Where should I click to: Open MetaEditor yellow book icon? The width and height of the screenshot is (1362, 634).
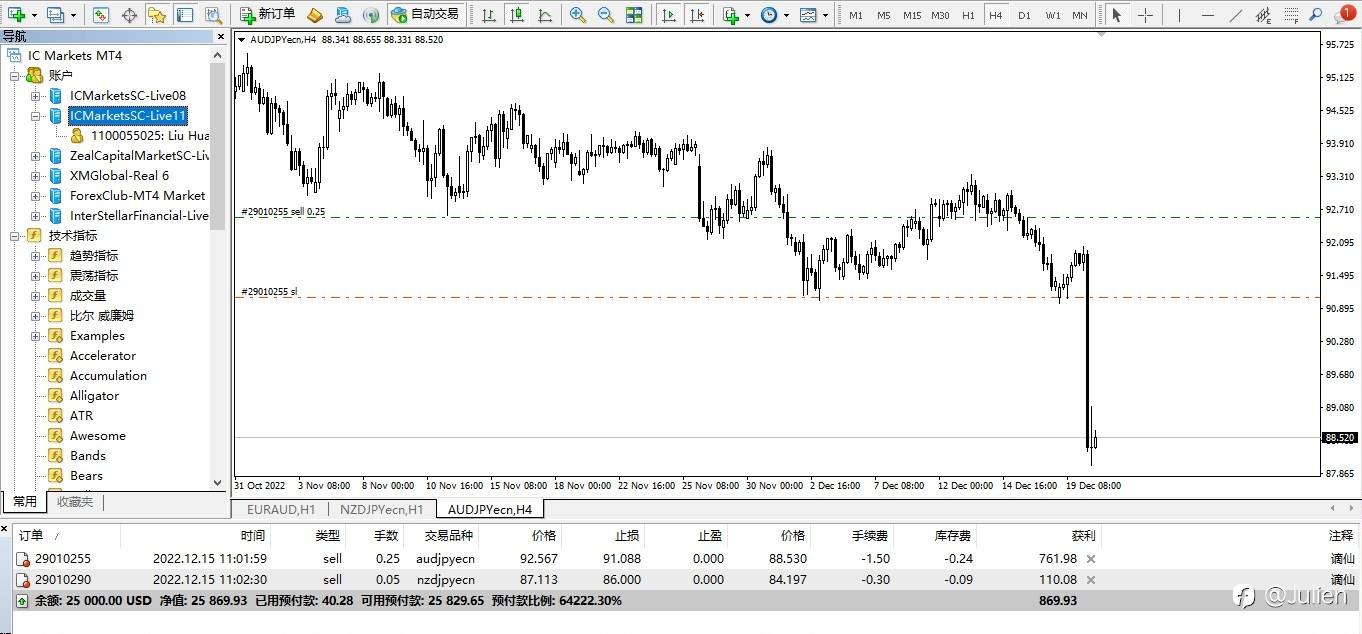(x=315, y=15)
